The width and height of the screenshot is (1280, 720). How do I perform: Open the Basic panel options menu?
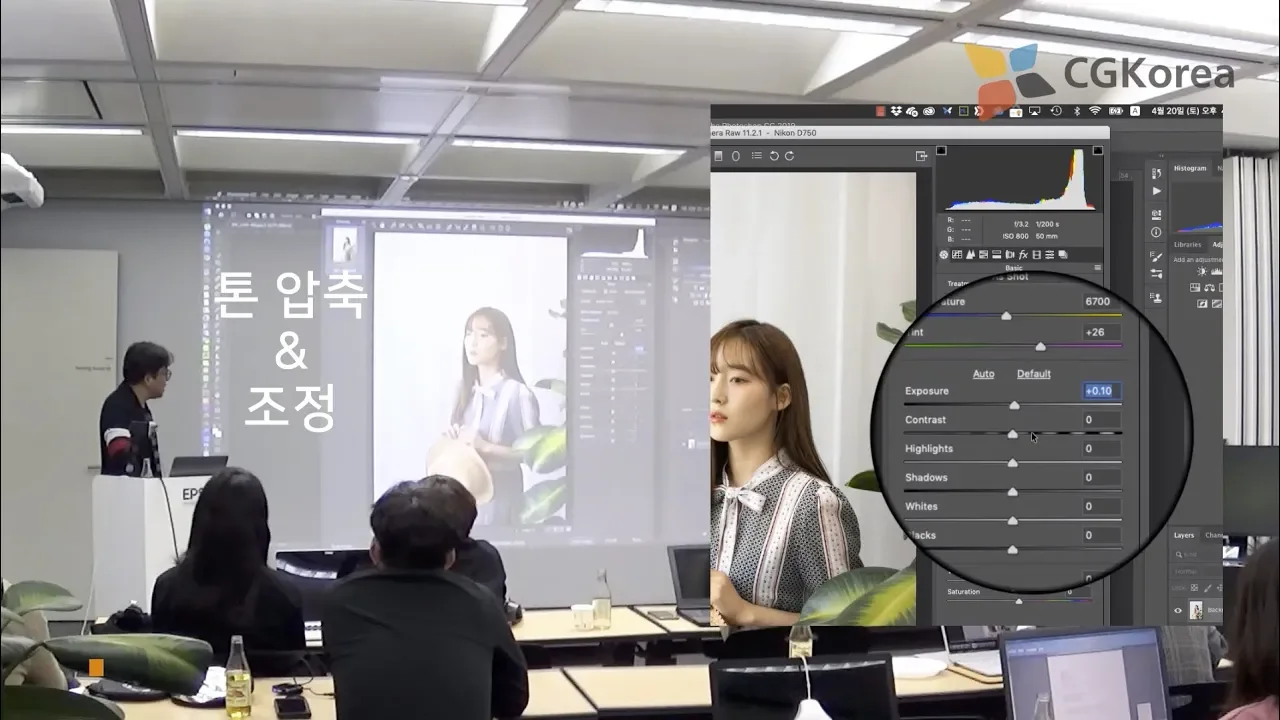[1097, 268]
